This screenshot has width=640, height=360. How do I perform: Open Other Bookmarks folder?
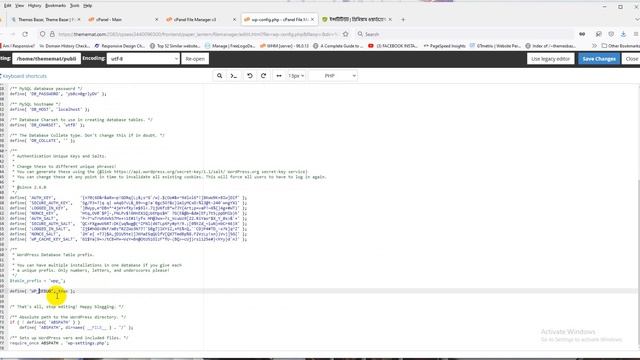point(620,46)
